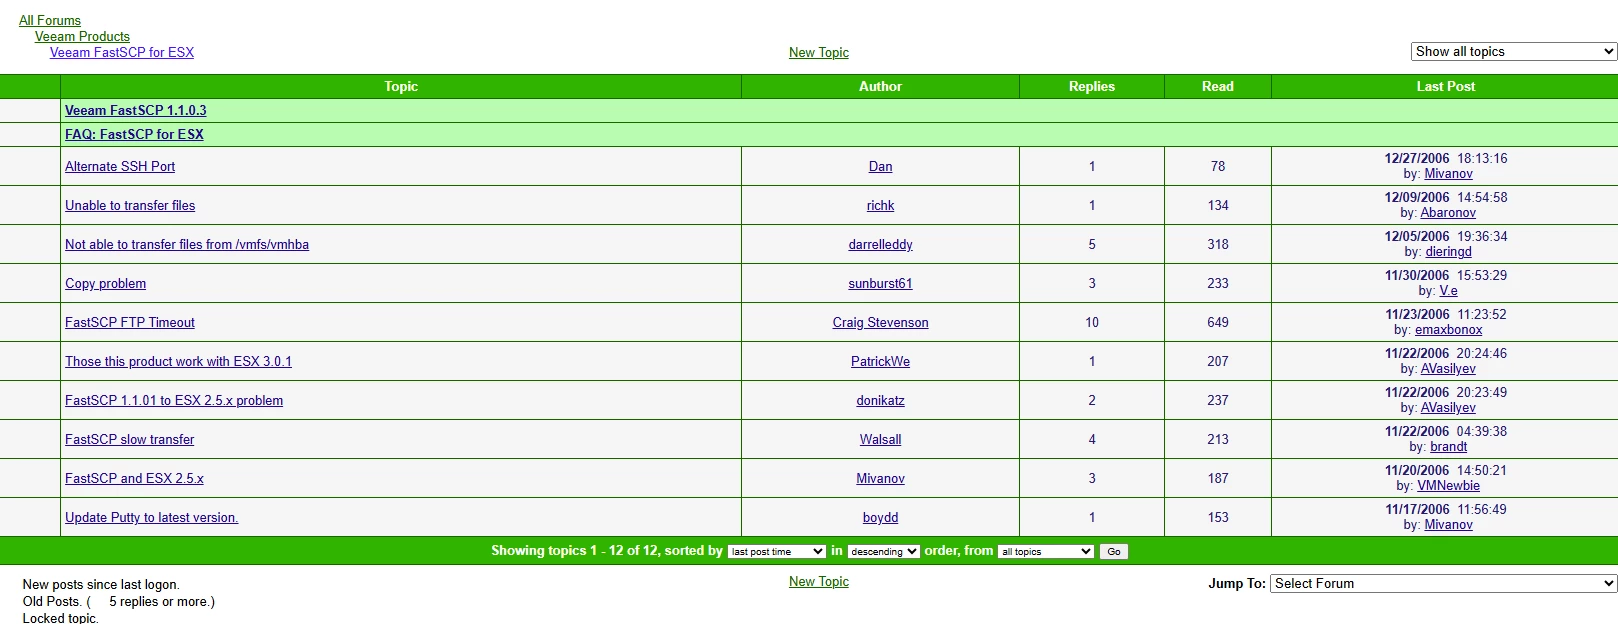Open FastSCP 1.1.01 to ESX 2.5.x problem

coord(174,400)
